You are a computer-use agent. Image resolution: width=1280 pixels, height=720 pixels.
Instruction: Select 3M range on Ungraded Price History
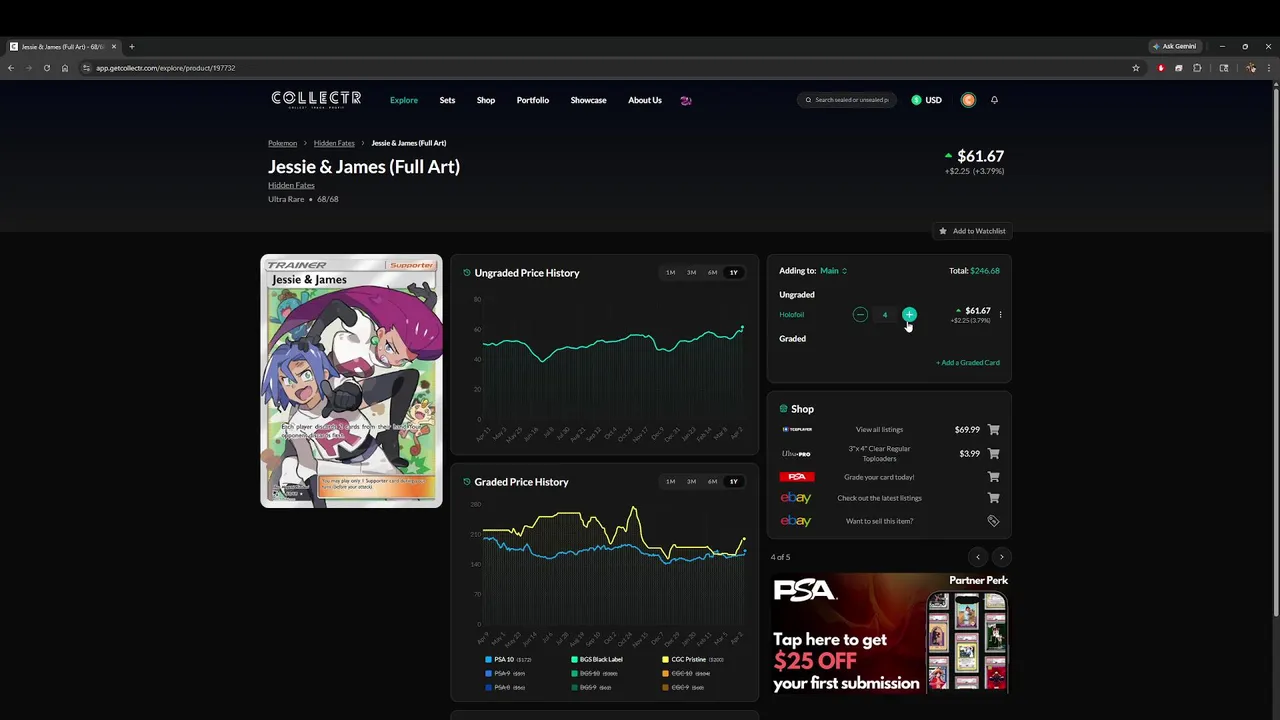[691, 272]
